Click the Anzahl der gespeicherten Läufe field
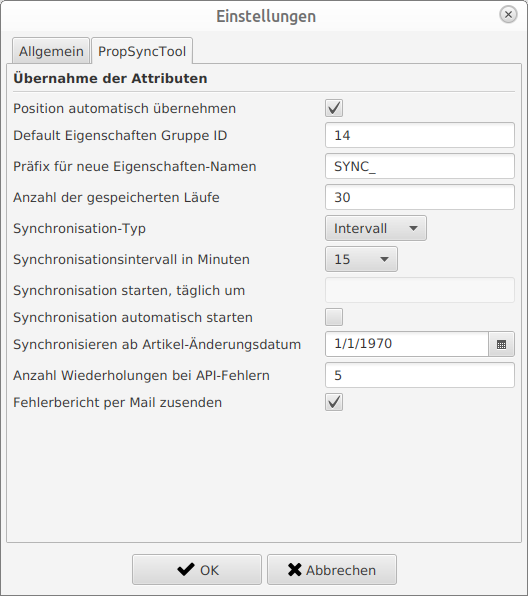The image size is (528, 596). (420, 197)
